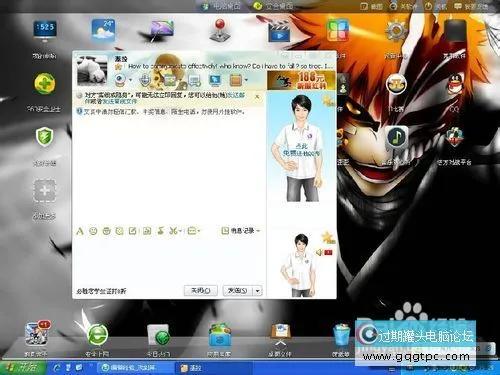Image resolution: width=500 pixels, height=375 pixels.
Task: Open the contact's avatar picture
Action: (92, 70)
